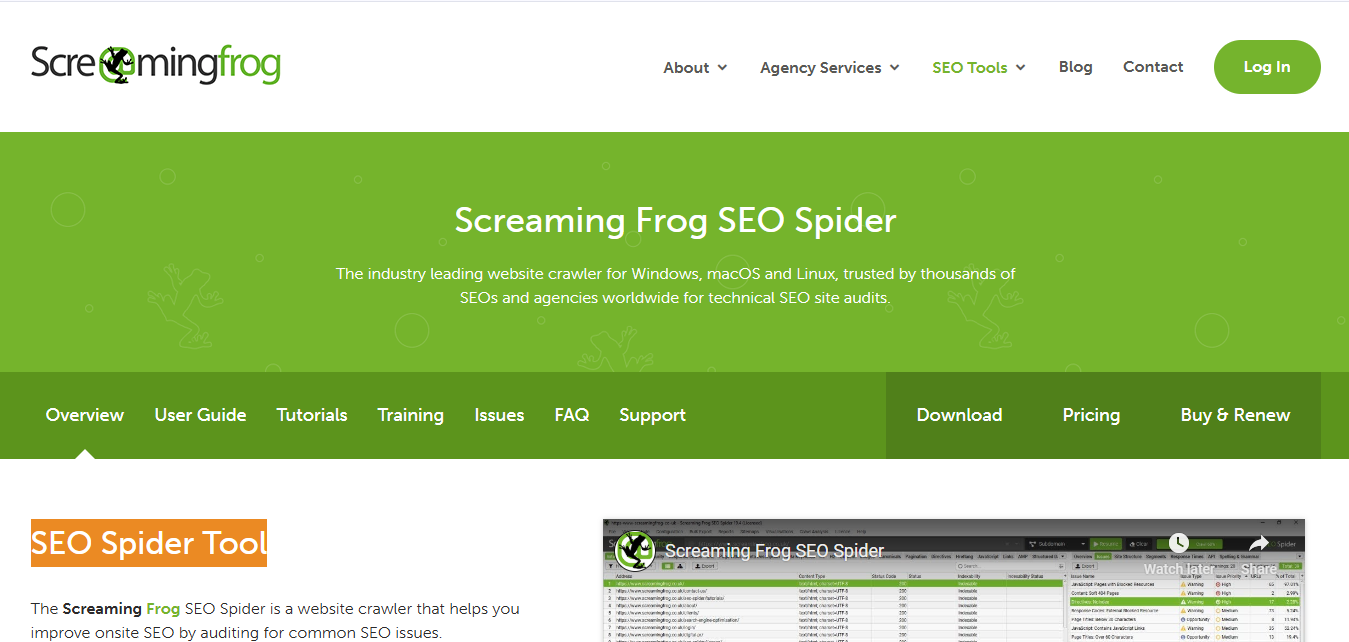
Task: Click the green Log In button
Action: point(1267,67)
